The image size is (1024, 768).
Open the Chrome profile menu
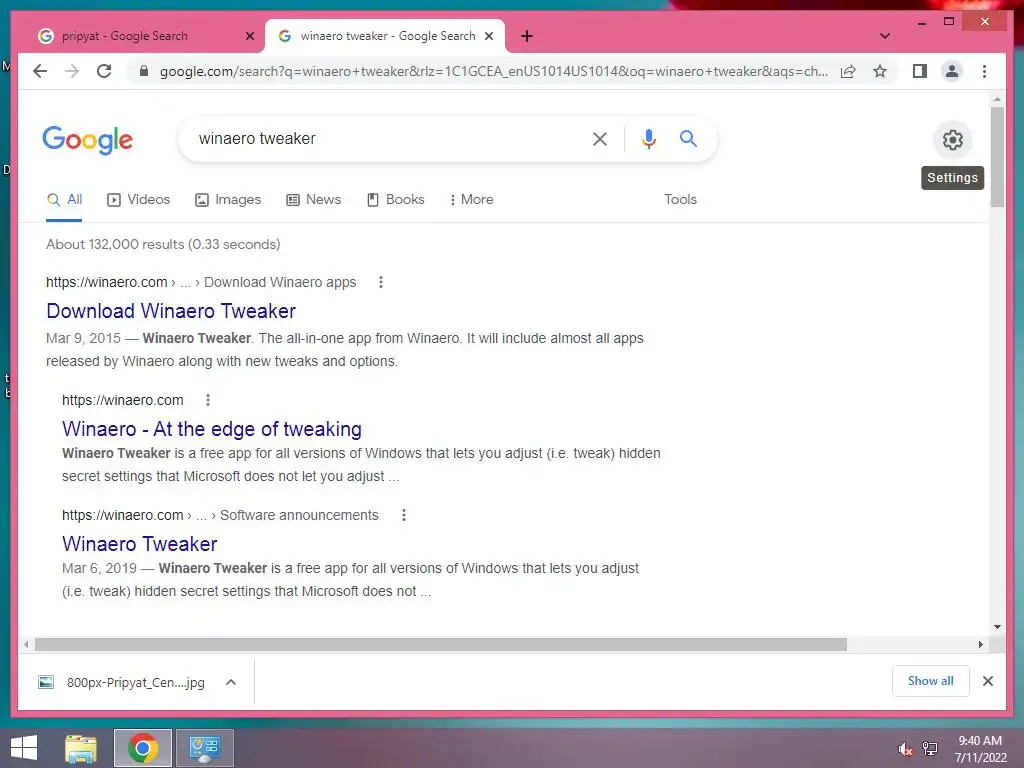coord(952,71)
